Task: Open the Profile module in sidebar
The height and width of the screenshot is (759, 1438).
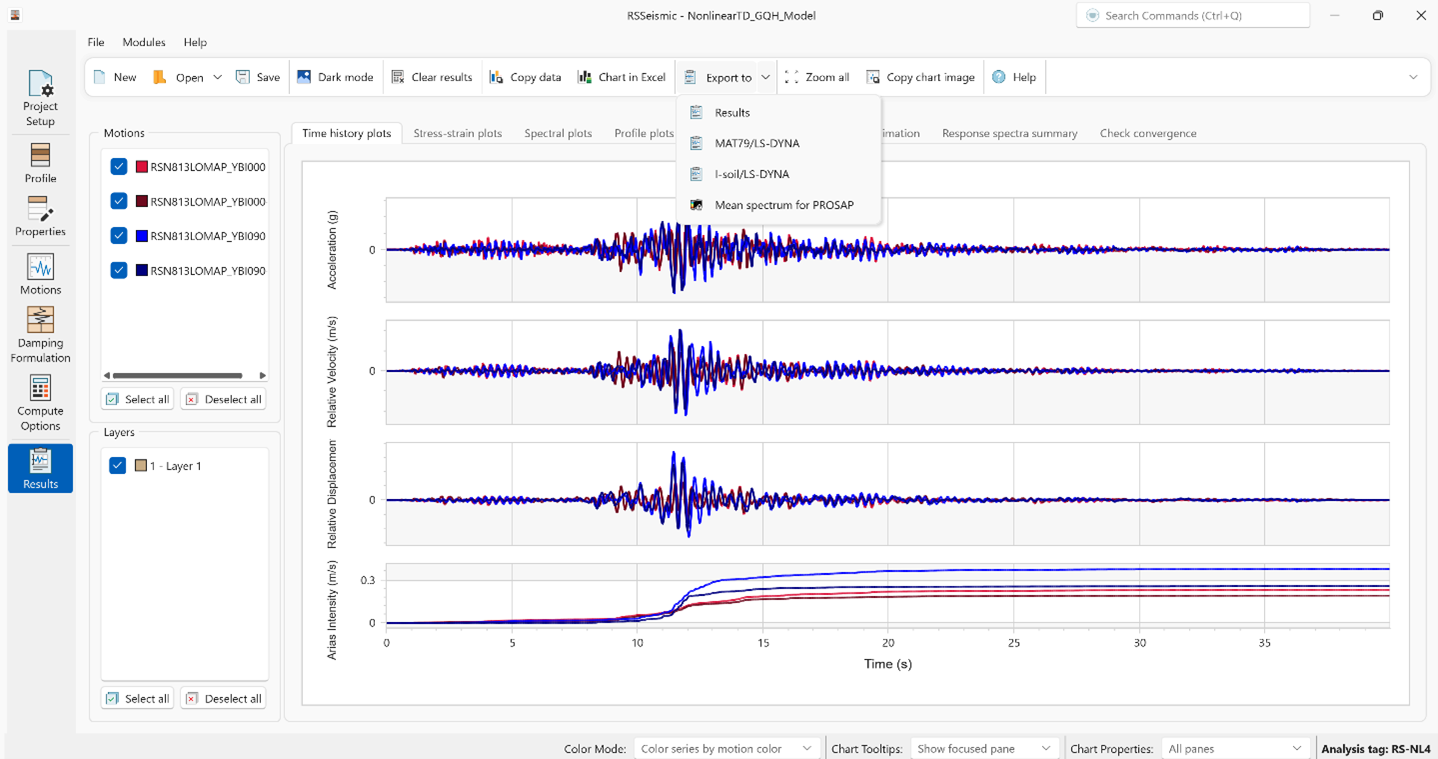Action: 40,163
